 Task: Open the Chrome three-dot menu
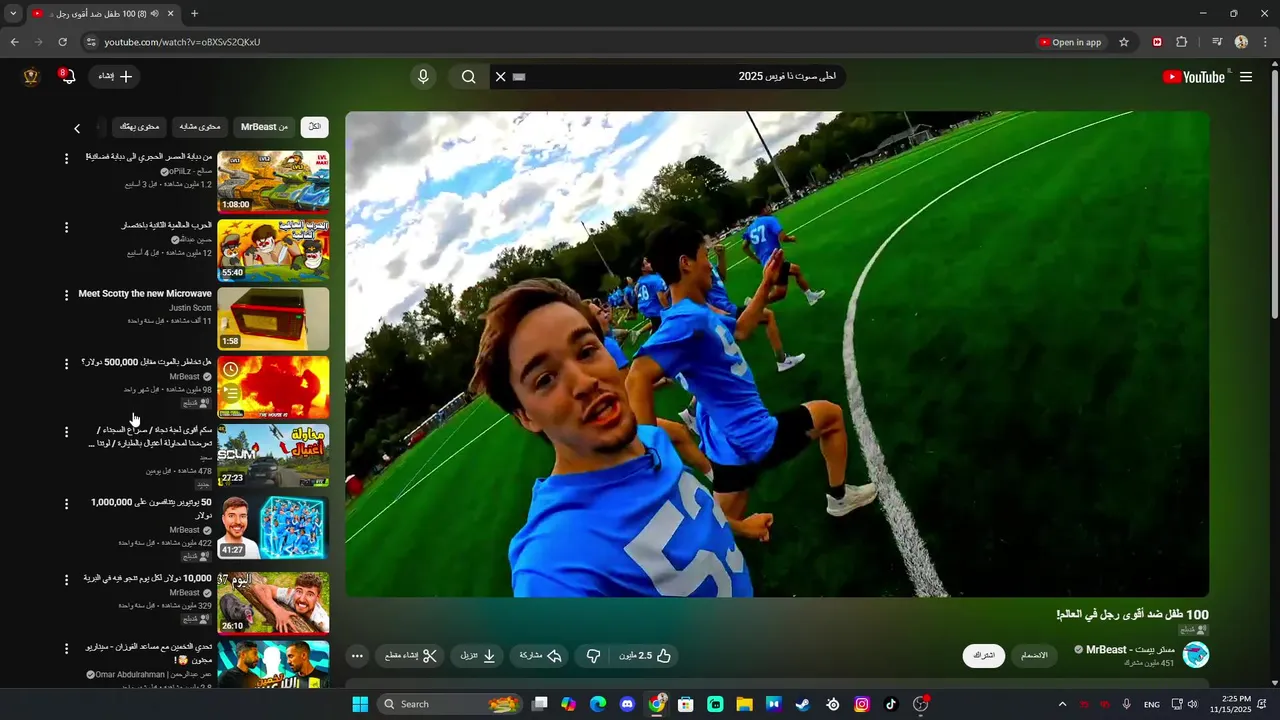pos(1266,42)
